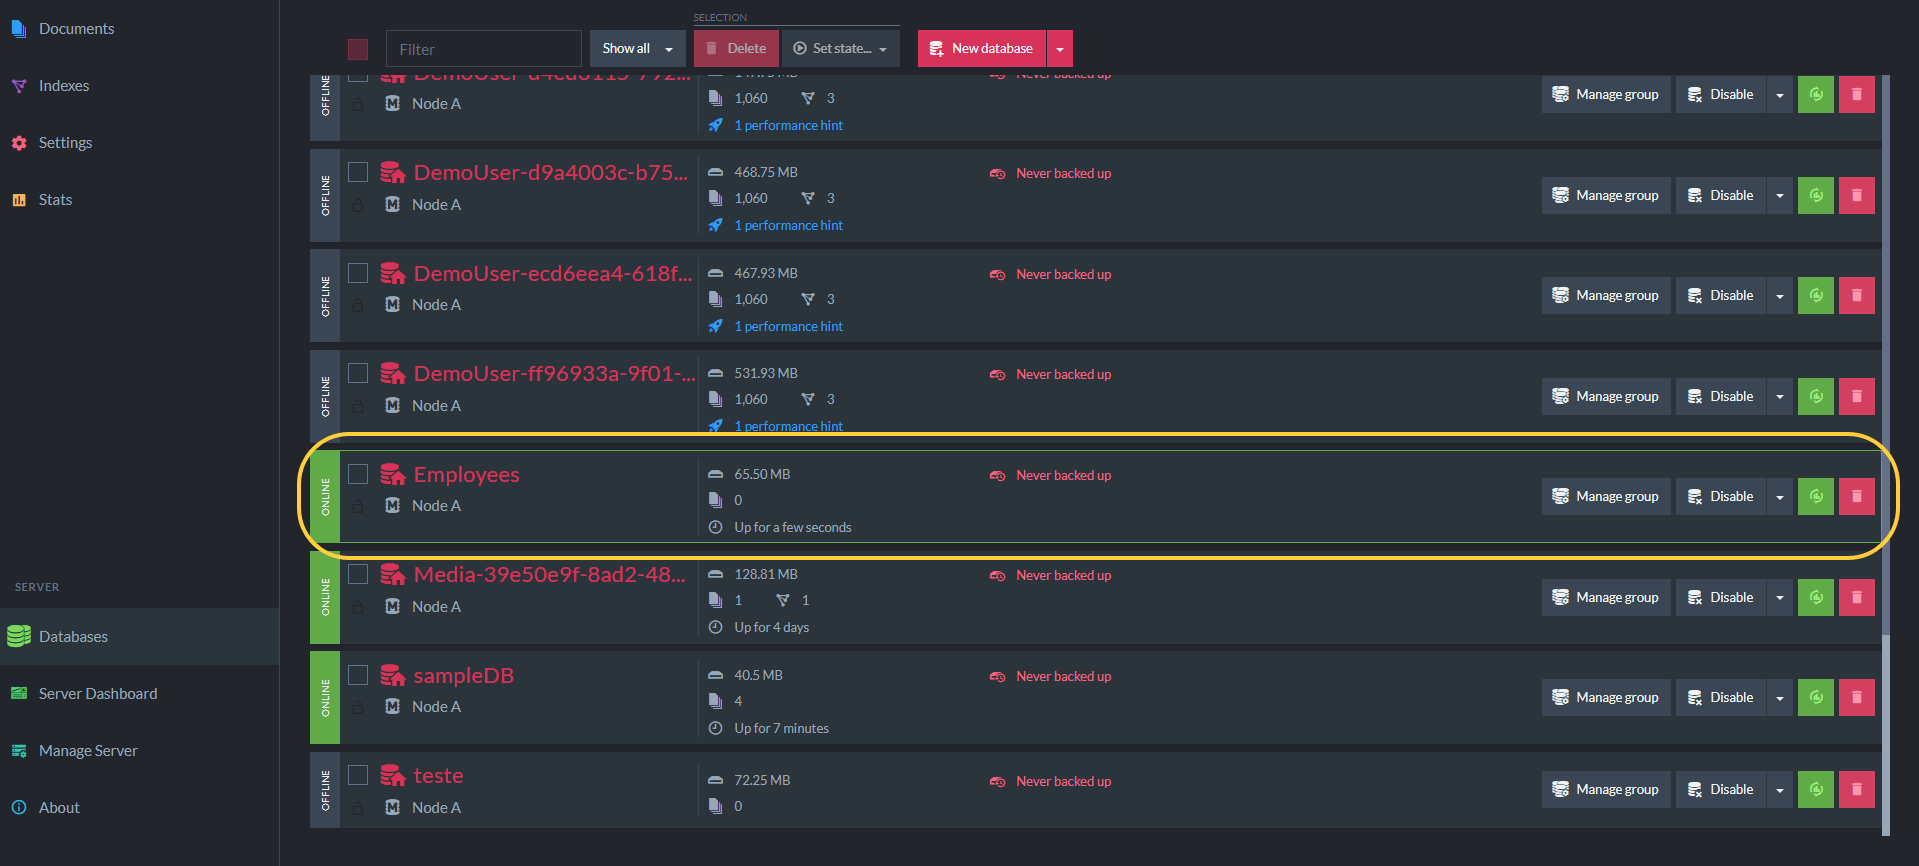The height and width of the screenshot is (866, 1919).
Task: Open the Employees database link
Action: click(467, 475)
